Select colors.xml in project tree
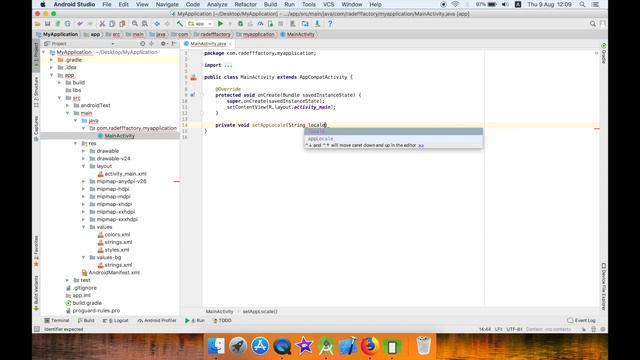Image resolution: width=640 pixels, height=360 pixels. (x=118, y=235)
